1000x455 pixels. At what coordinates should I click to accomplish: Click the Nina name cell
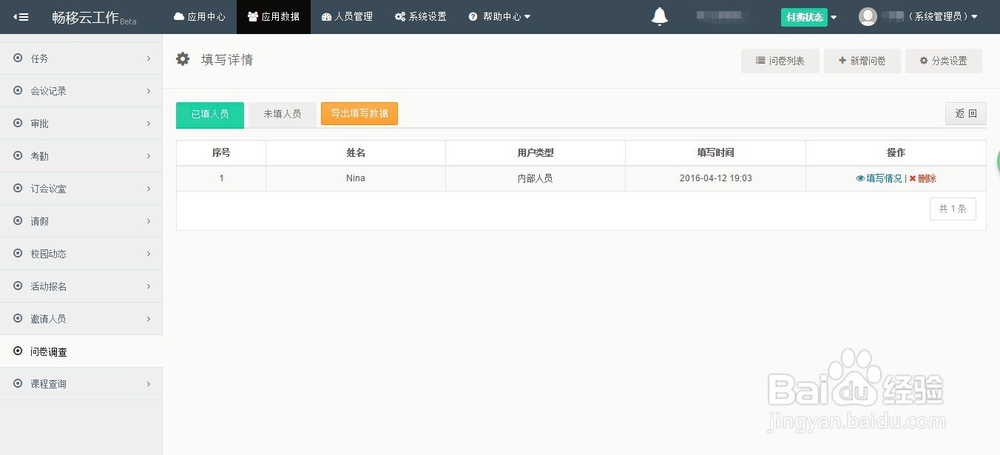coord(356,179)
